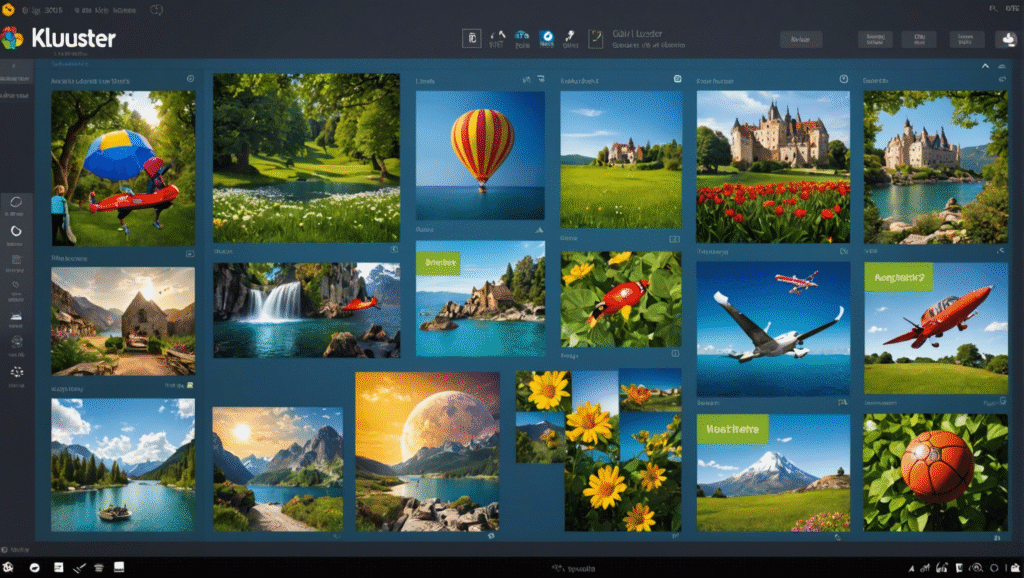Click the round icon in the top-left title bar
This screenshot has height=578, width=1024.
click(155, 10)
